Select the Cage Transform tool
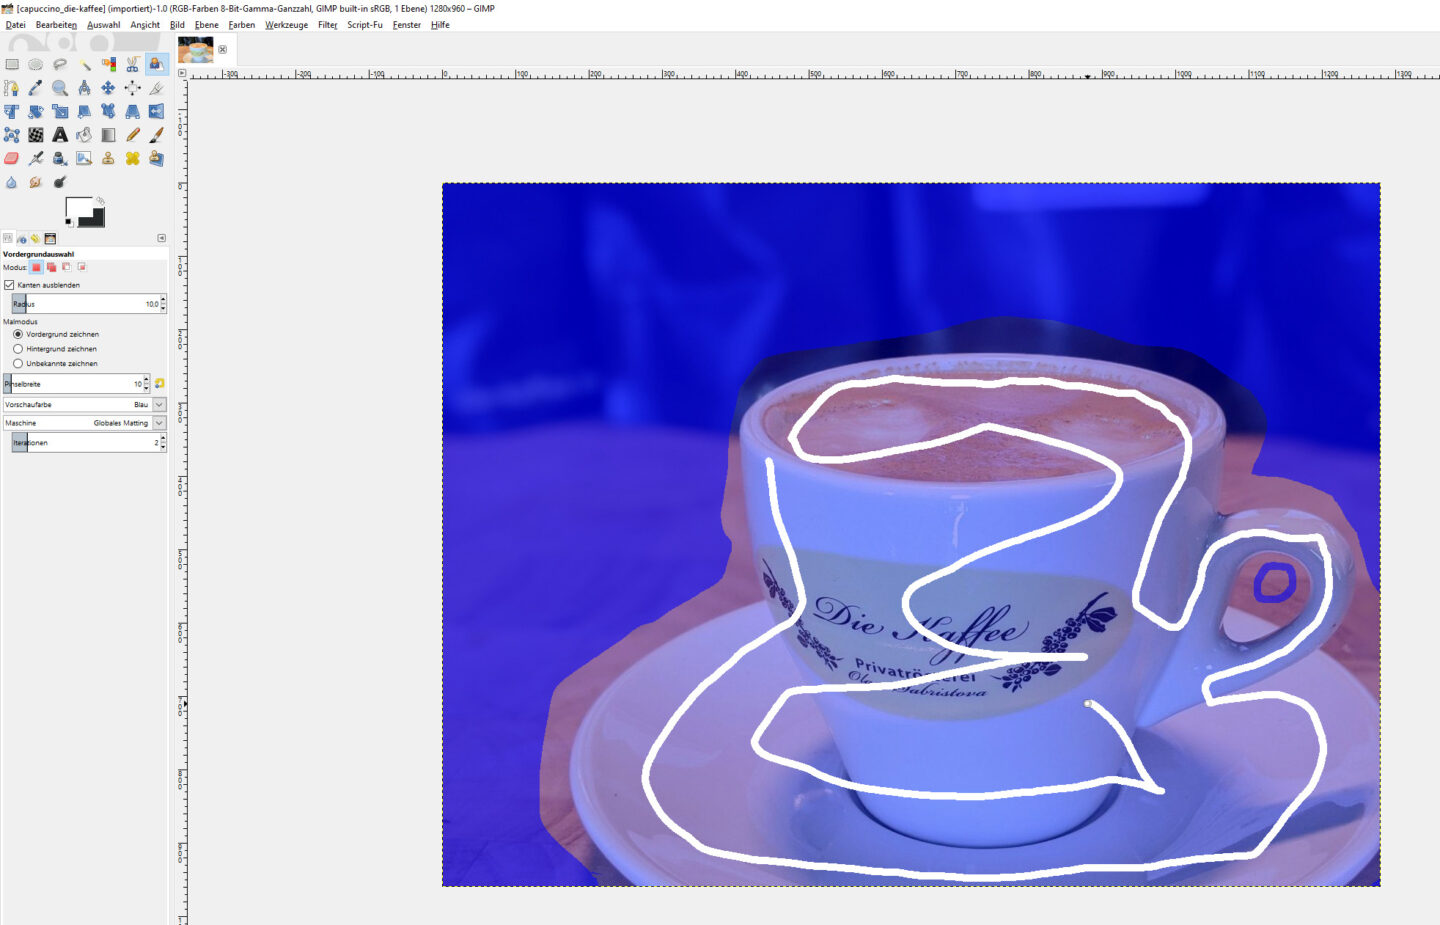Image resolution: width=1440 pixels, height=925 pixels. tap(12, 135)
